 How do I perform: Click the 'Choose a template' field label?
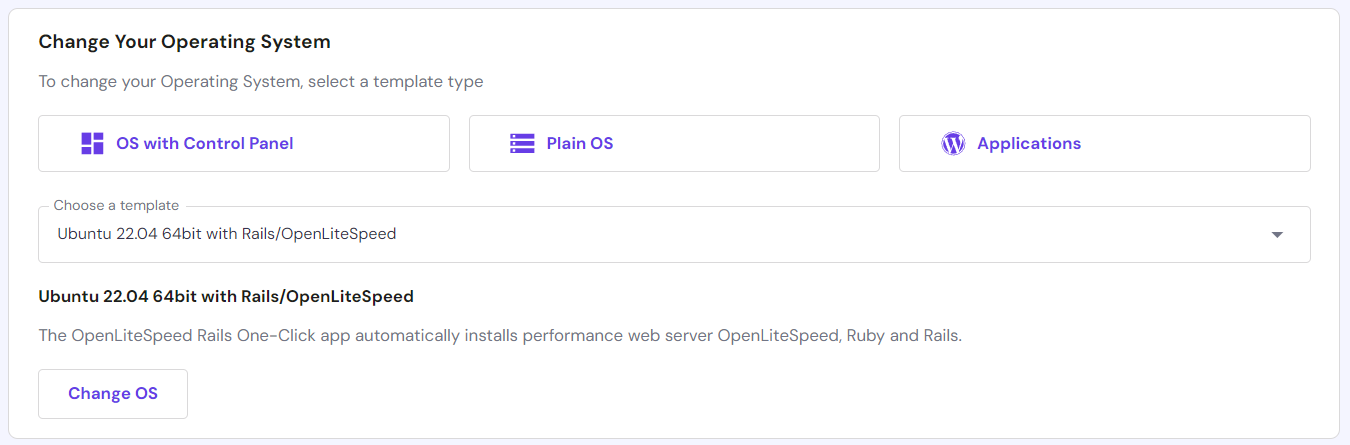(x=116, y=205)
